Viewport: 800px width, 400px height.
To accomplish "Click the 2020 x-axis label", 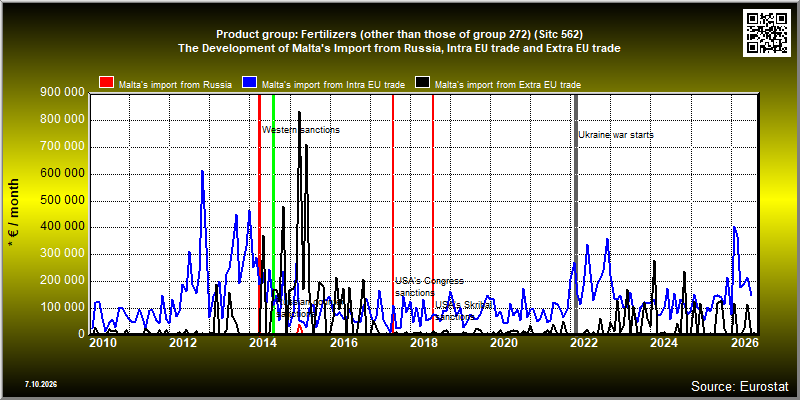I will pyautogui.click(x=503, y=342).
